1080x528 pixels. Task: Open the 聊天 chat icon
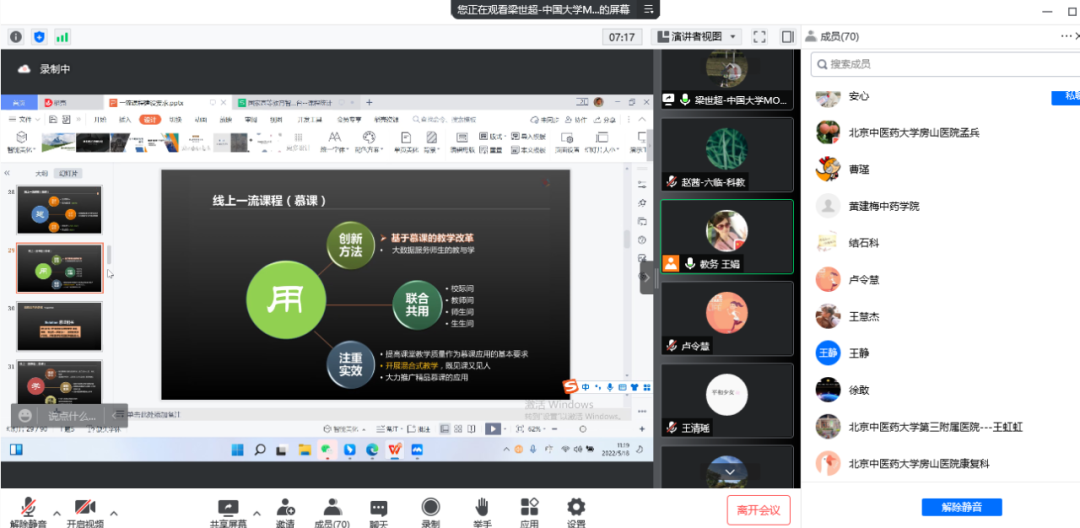coord(378,507)
